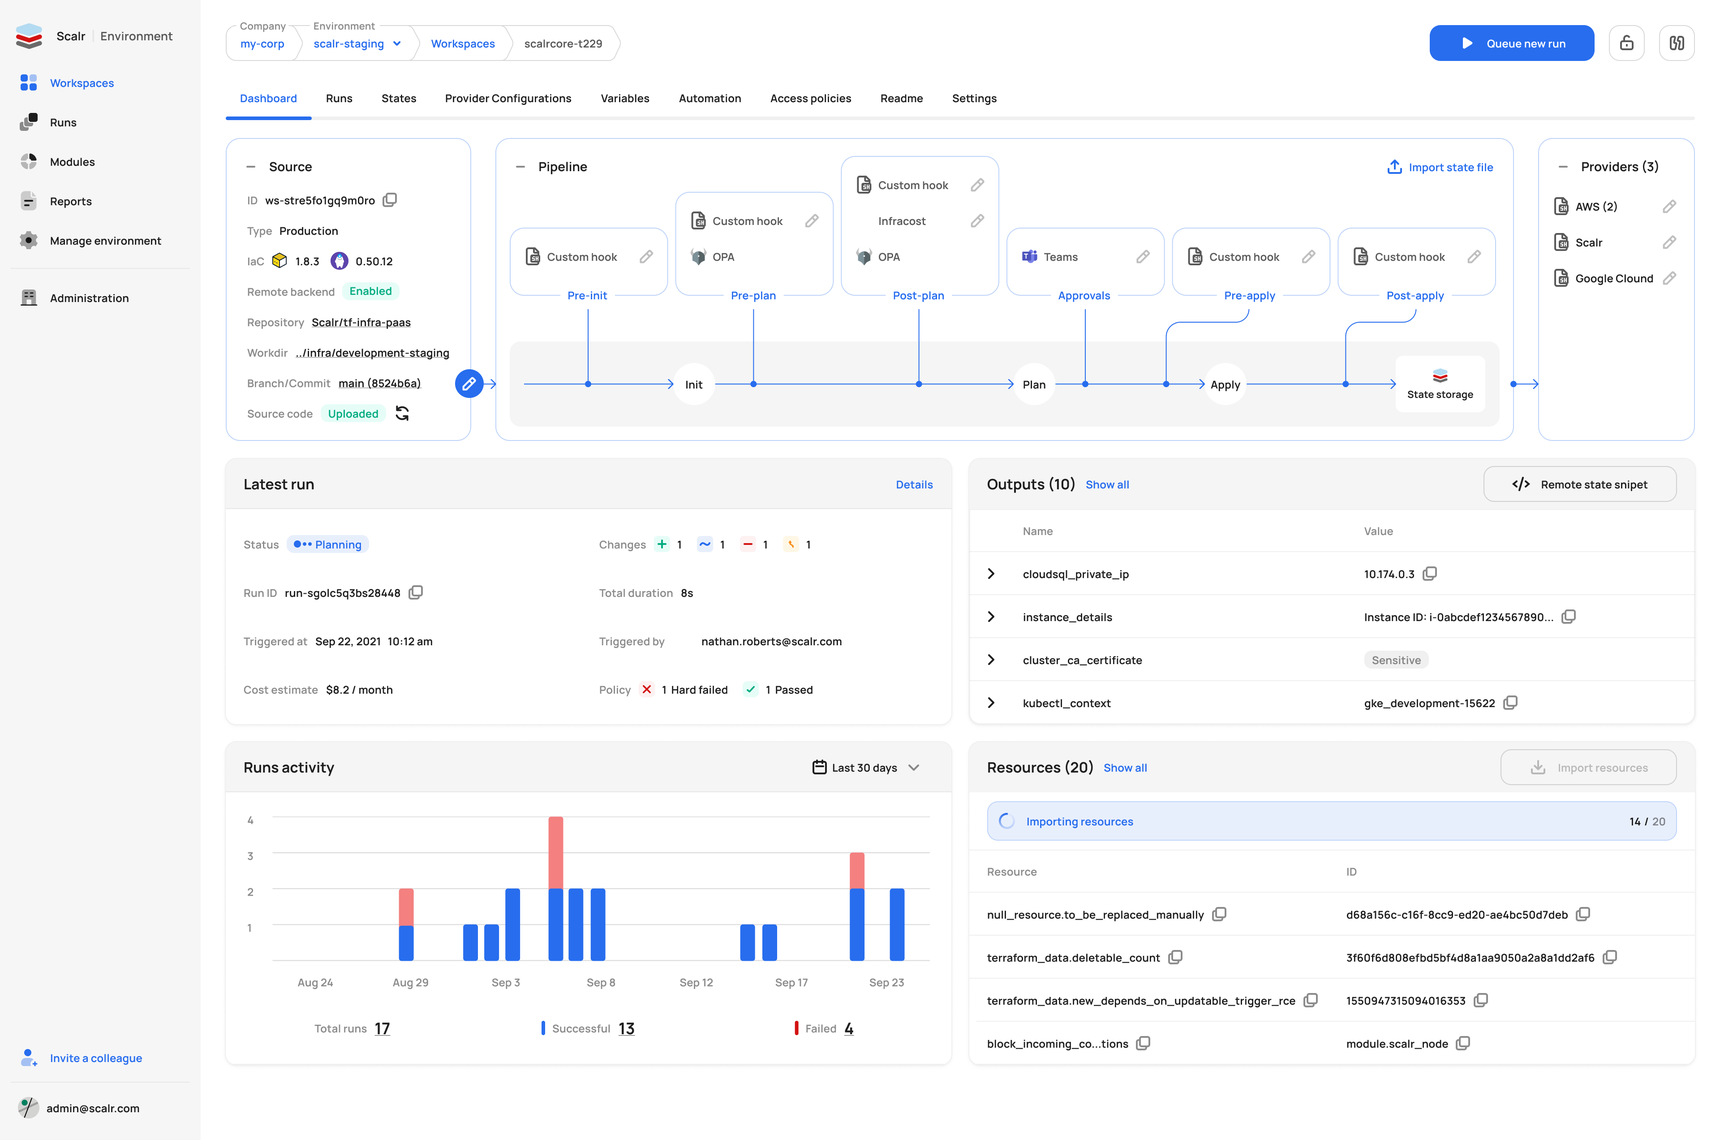Copy the instance_details value
This screenshot has height=1140, width=1720.
1569,617
